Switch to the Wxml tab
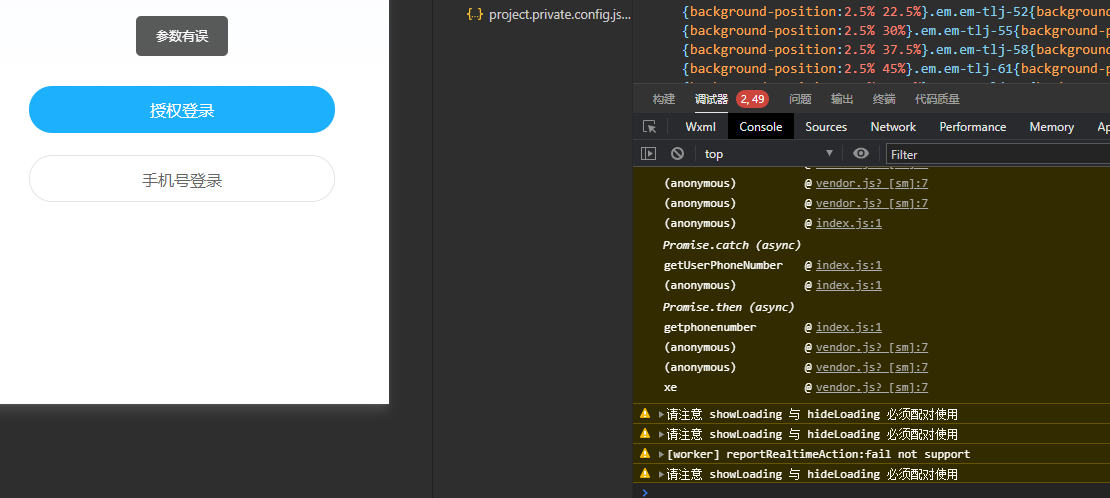The height and width of the screenshot is (498, 1110). (x=700, y=127)
